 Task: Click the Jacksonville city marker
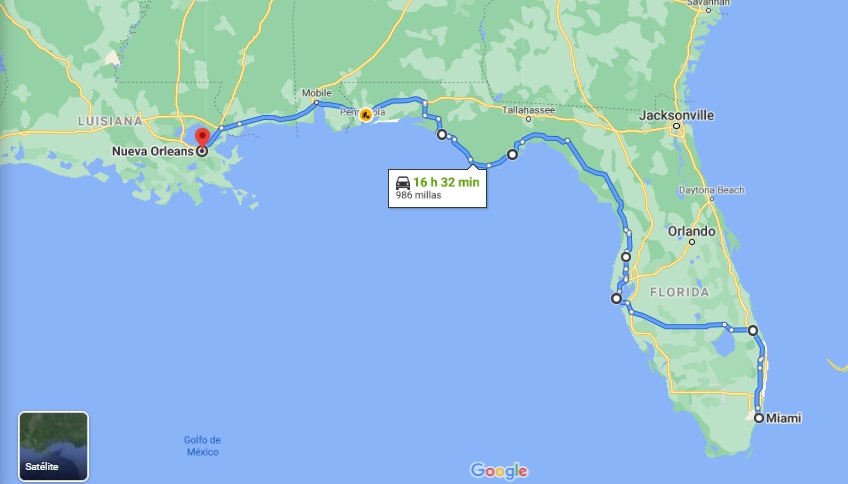(x=676, y=126)
